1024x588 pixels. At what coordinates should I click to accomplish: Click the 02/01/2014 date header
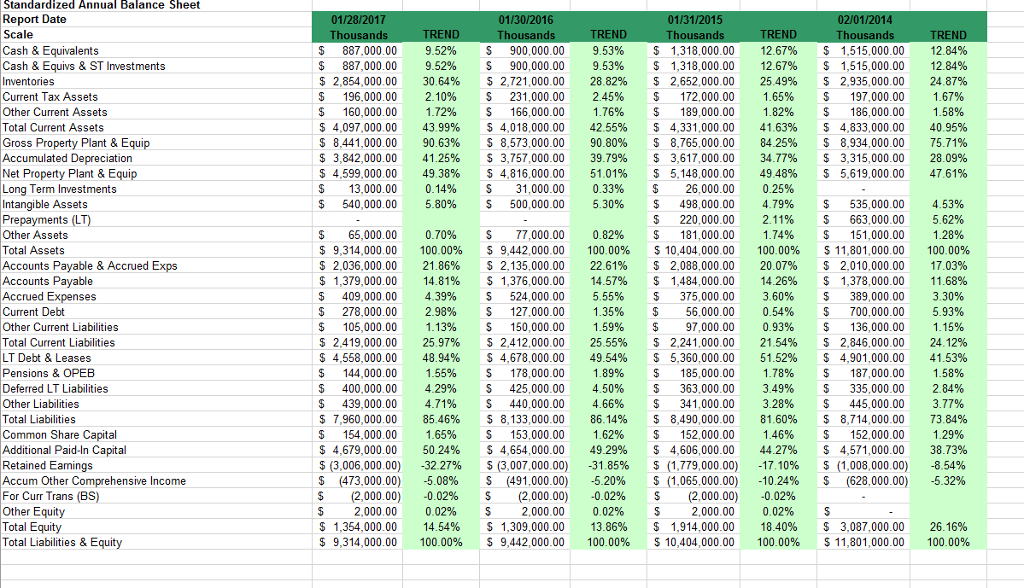[x=862, y=19]
